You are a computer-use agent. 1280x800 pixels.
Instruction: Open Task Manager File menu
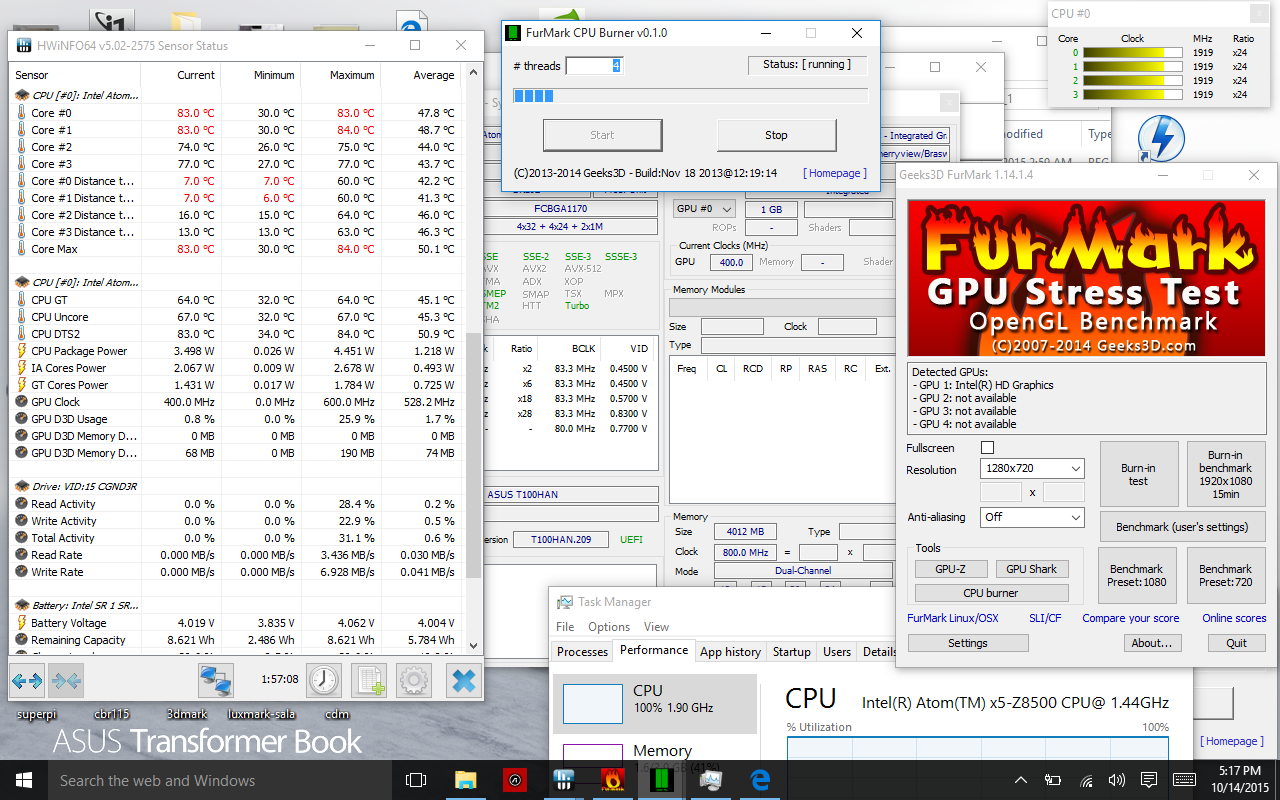coord(565,627)
